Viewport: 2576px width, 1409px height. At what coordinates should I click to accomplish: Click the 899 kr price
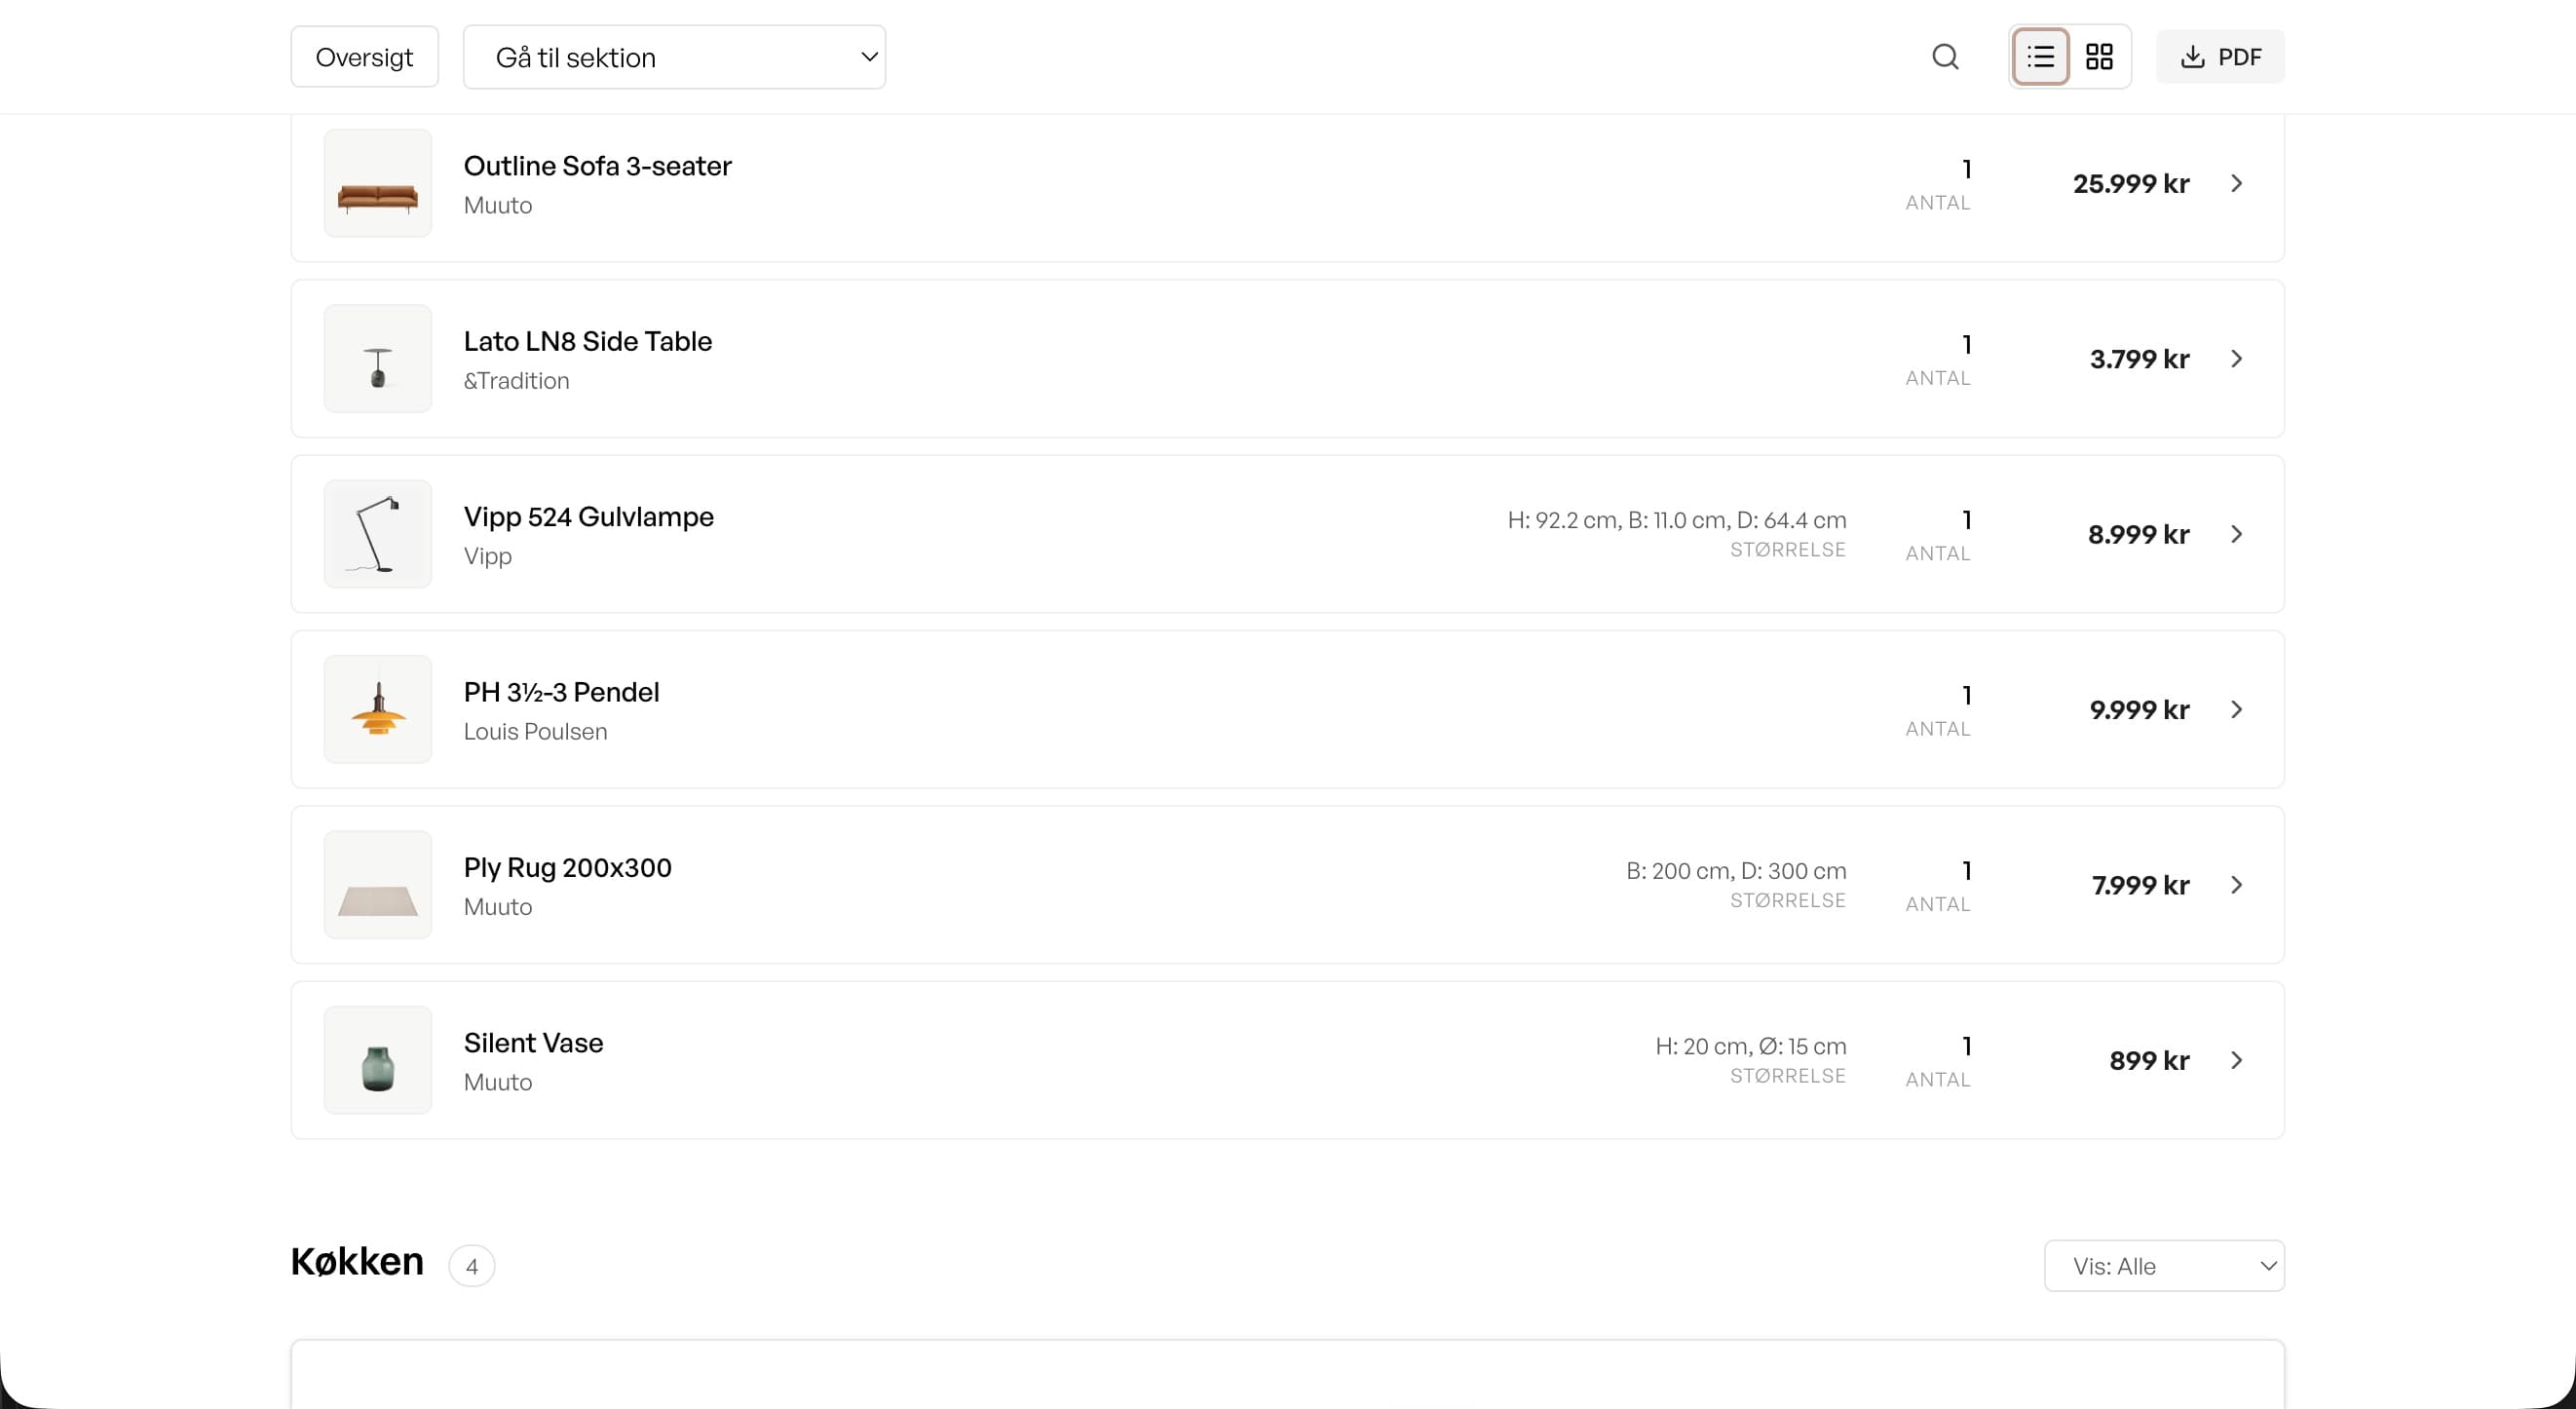[x=2150, y=1061]
